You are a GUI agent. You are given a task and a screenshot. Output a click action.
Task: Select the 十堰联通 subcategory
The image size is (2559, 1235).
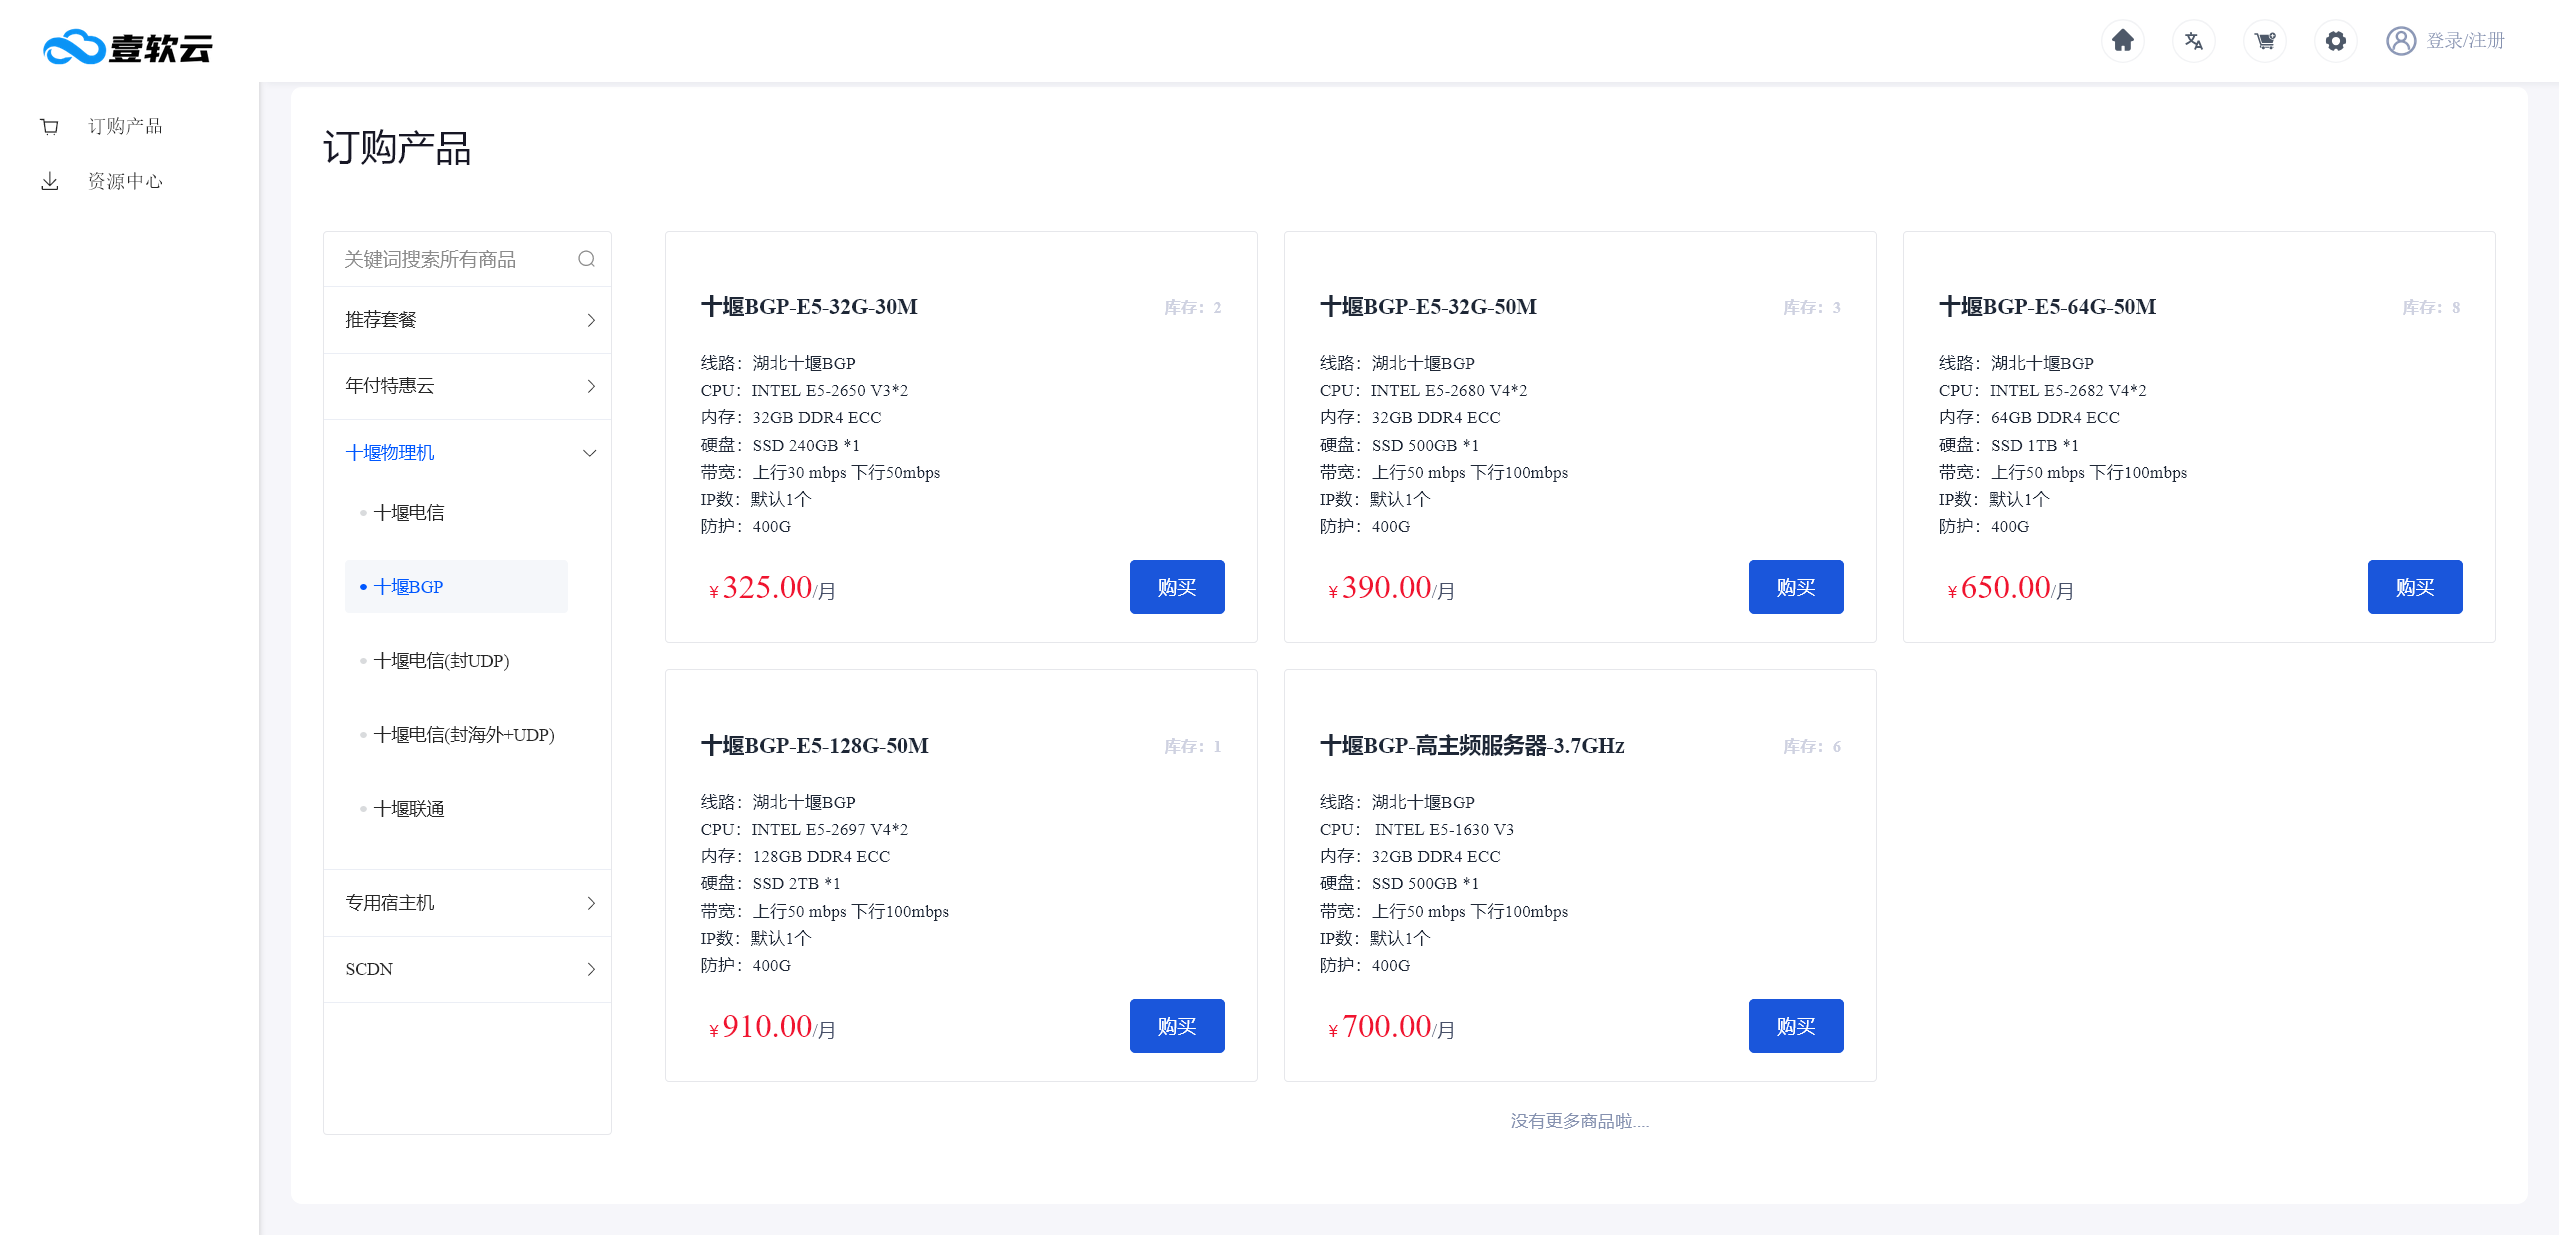click(409, 809)
